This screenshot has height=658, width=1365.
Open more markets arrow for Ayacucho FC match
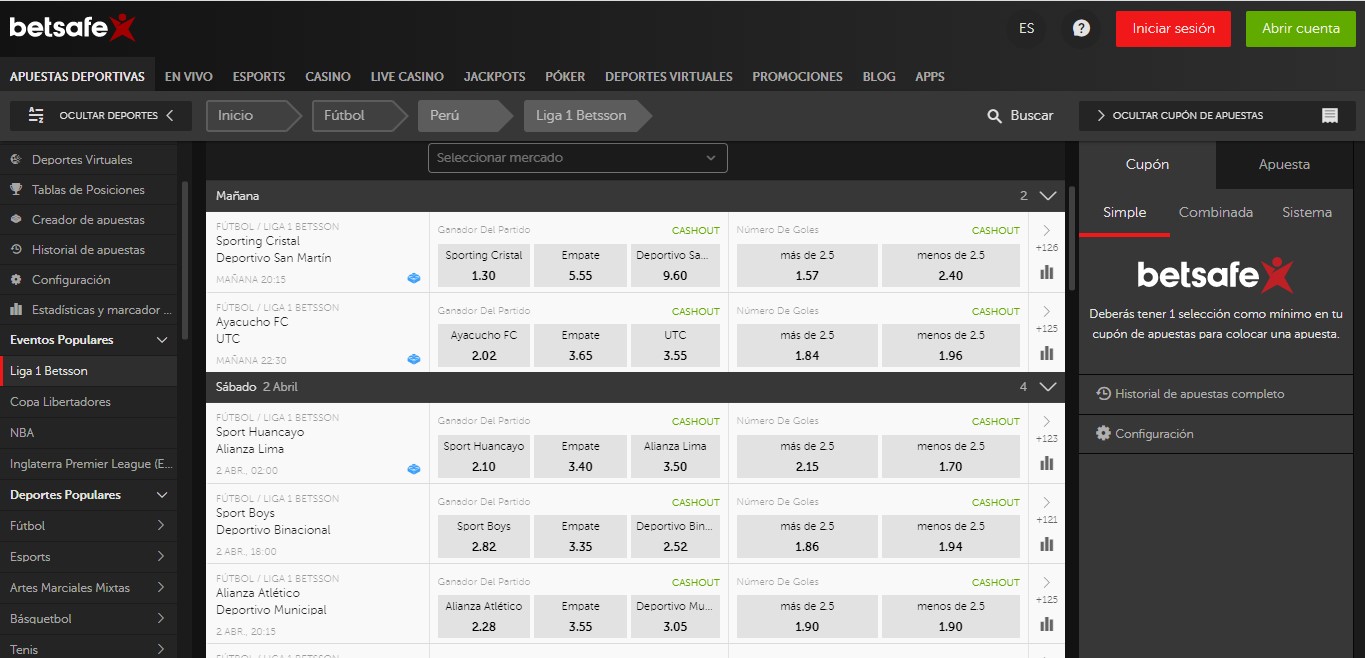point(1047,312)
